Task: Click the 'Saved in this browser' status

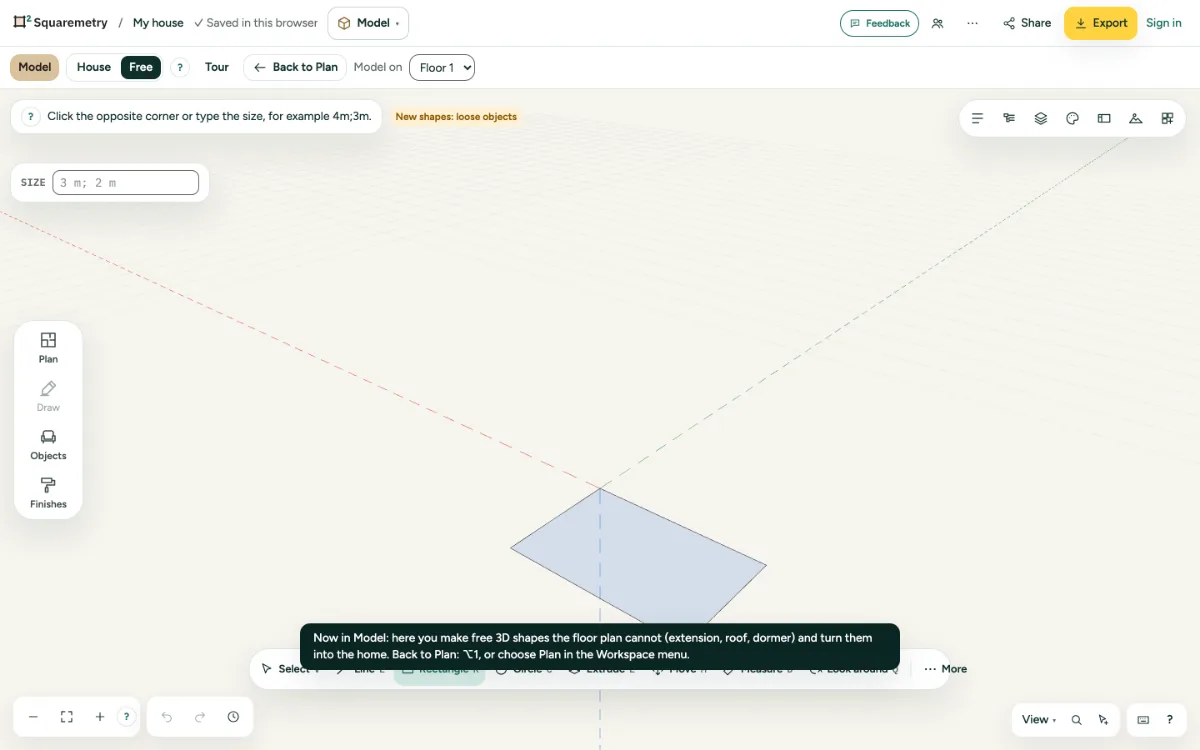Action: click(x=256, y=23)
